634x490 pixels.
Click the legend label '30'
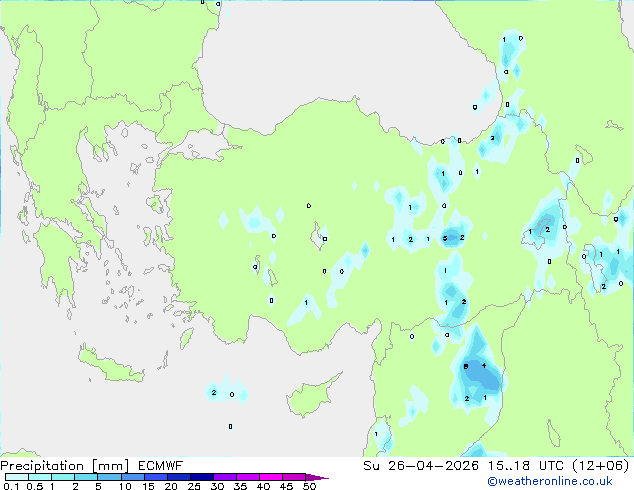217,486
